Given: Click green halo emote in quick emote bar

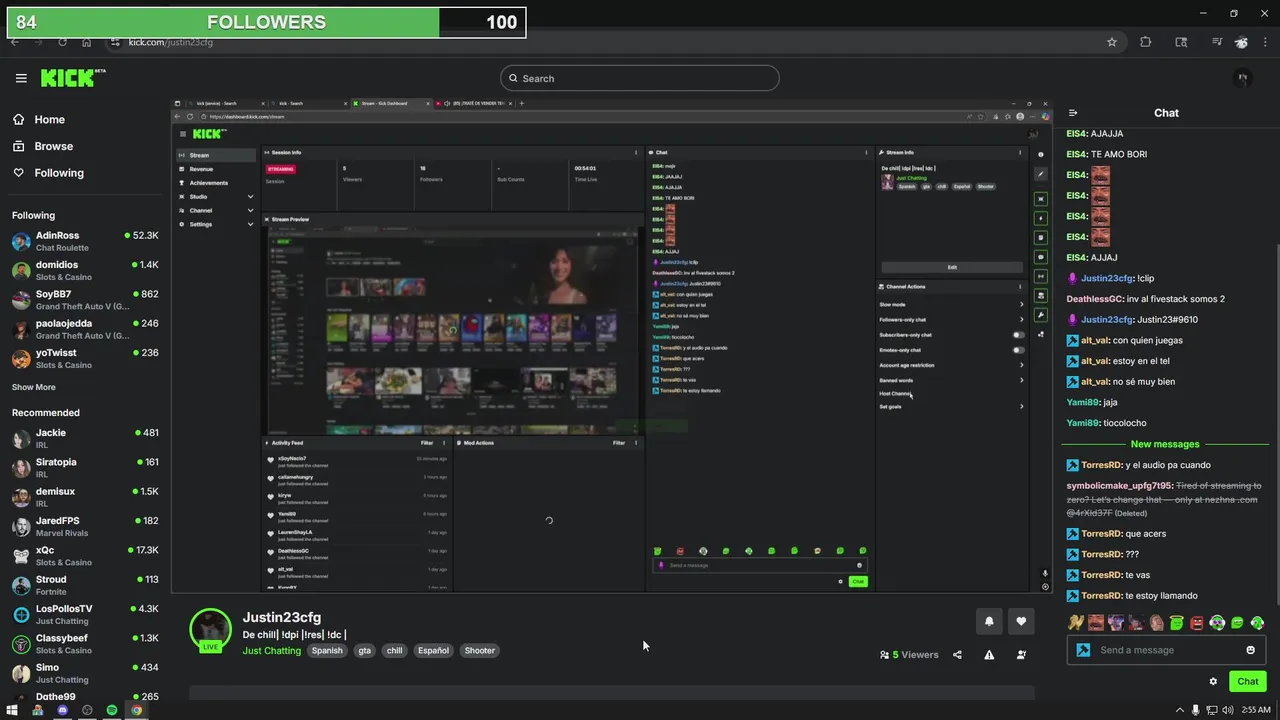Looking at the screenshot, I should point(1177,623).
